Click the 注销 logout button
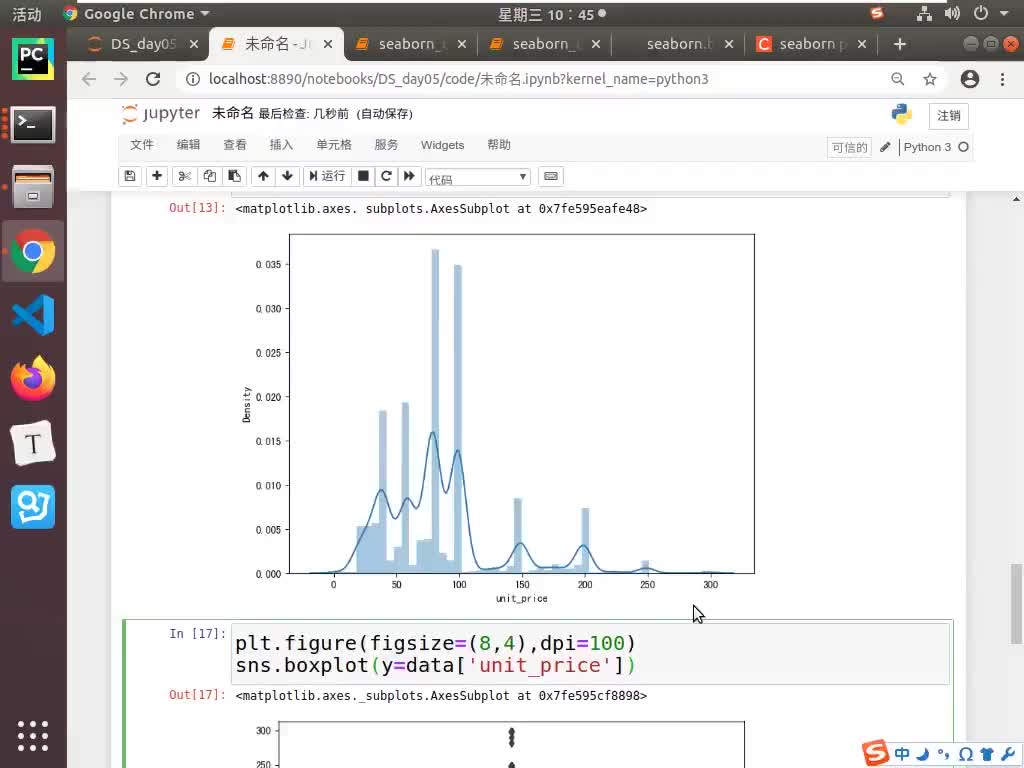 tap(948, 116)
